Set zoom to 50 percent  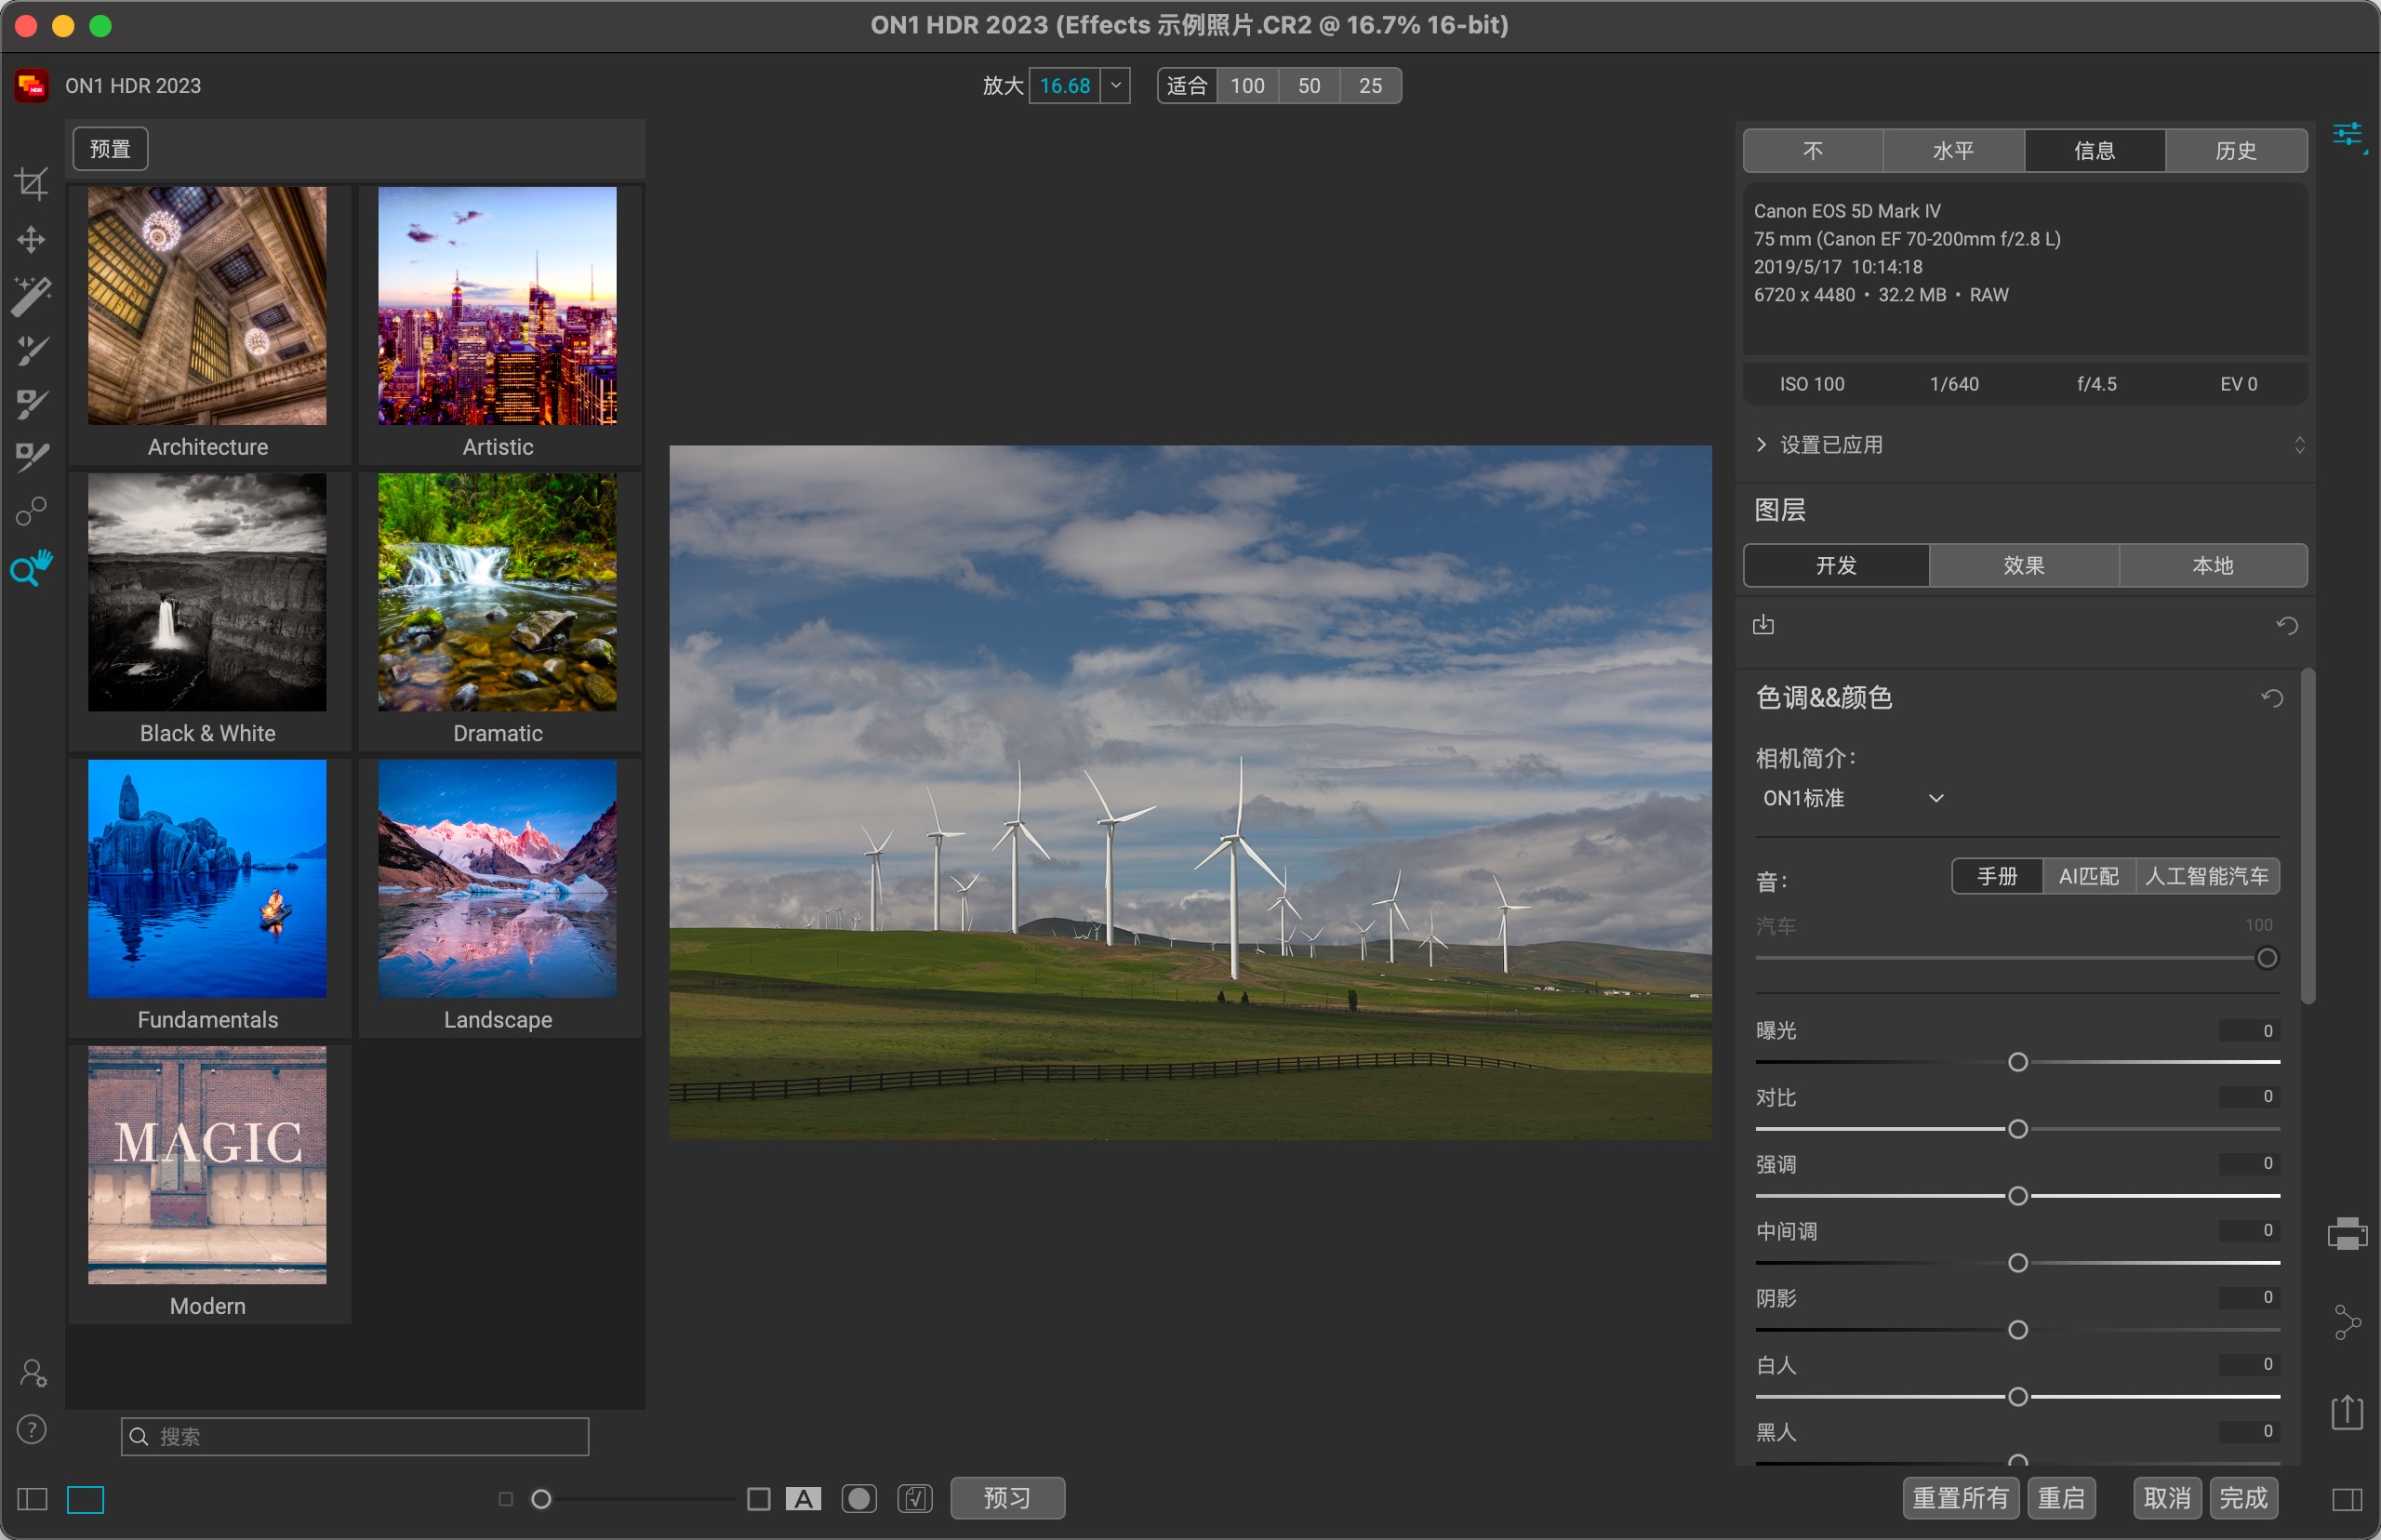[1309, 86]
